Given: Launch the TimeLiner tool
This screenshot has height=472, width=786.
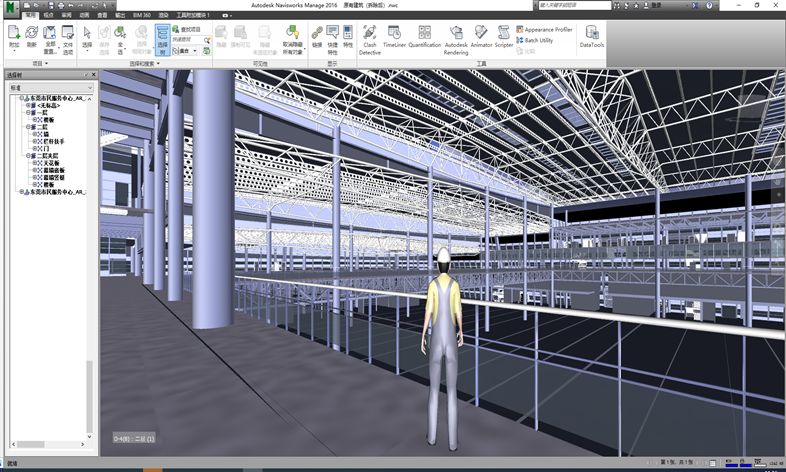Looking at the screenshot, I should pos(394,38).
